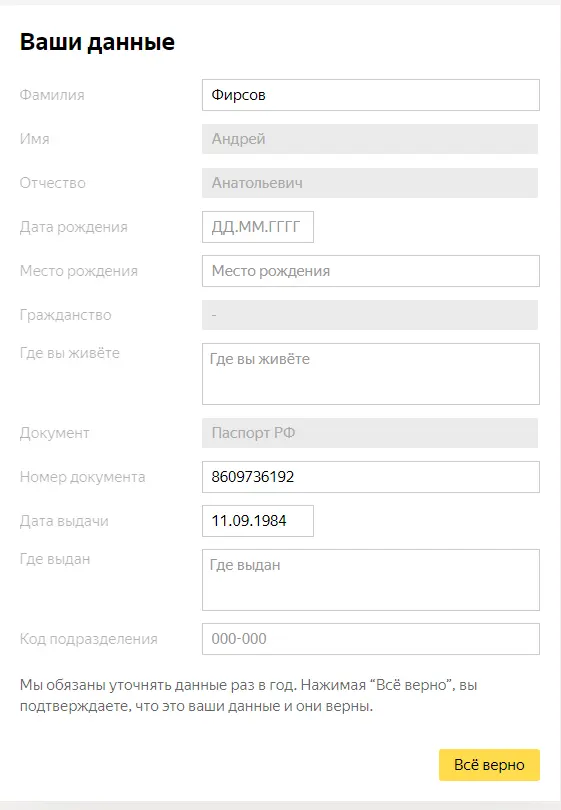Confirm with the yellow Всё верно button

(x=489, y=765)
